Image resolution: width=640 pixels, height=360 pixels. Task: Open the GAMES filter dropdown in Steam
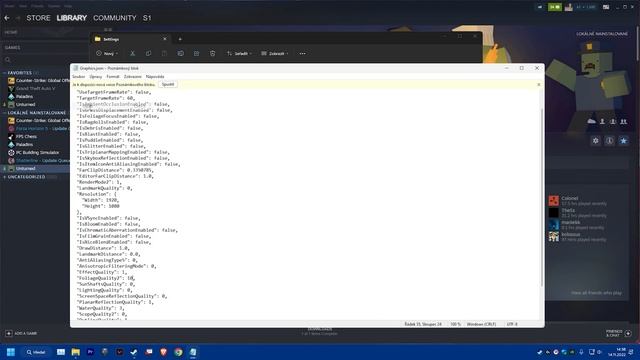pyautogui.click(x=13, y=48)
